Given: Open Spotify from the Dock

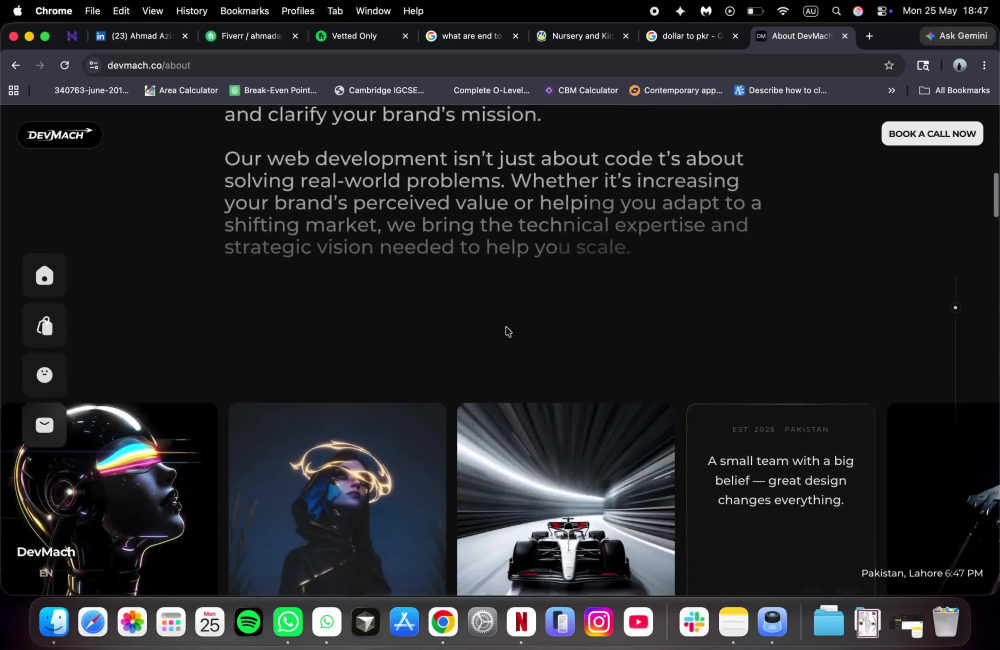Looking at the screenshot, I should 249,622.
